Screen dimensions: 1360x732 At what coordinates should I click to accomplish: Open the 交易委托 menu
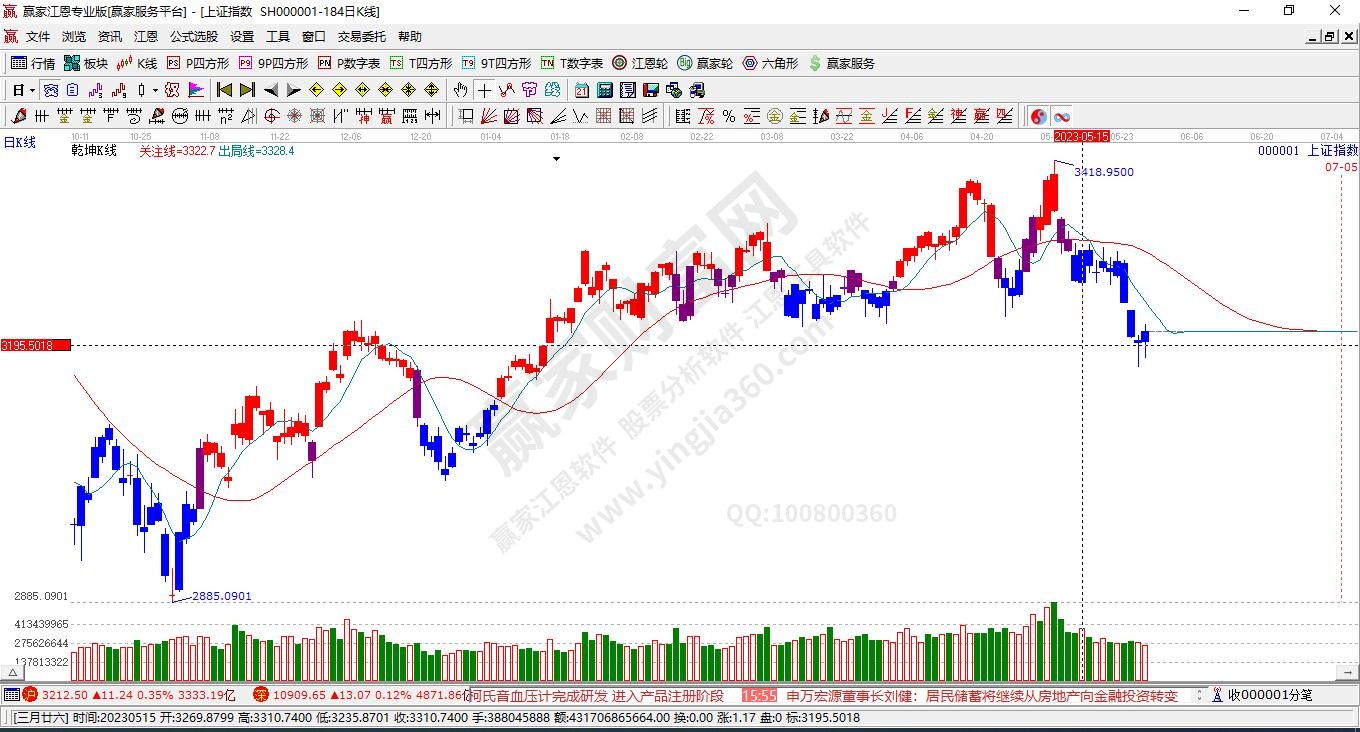tap(361, 36)
